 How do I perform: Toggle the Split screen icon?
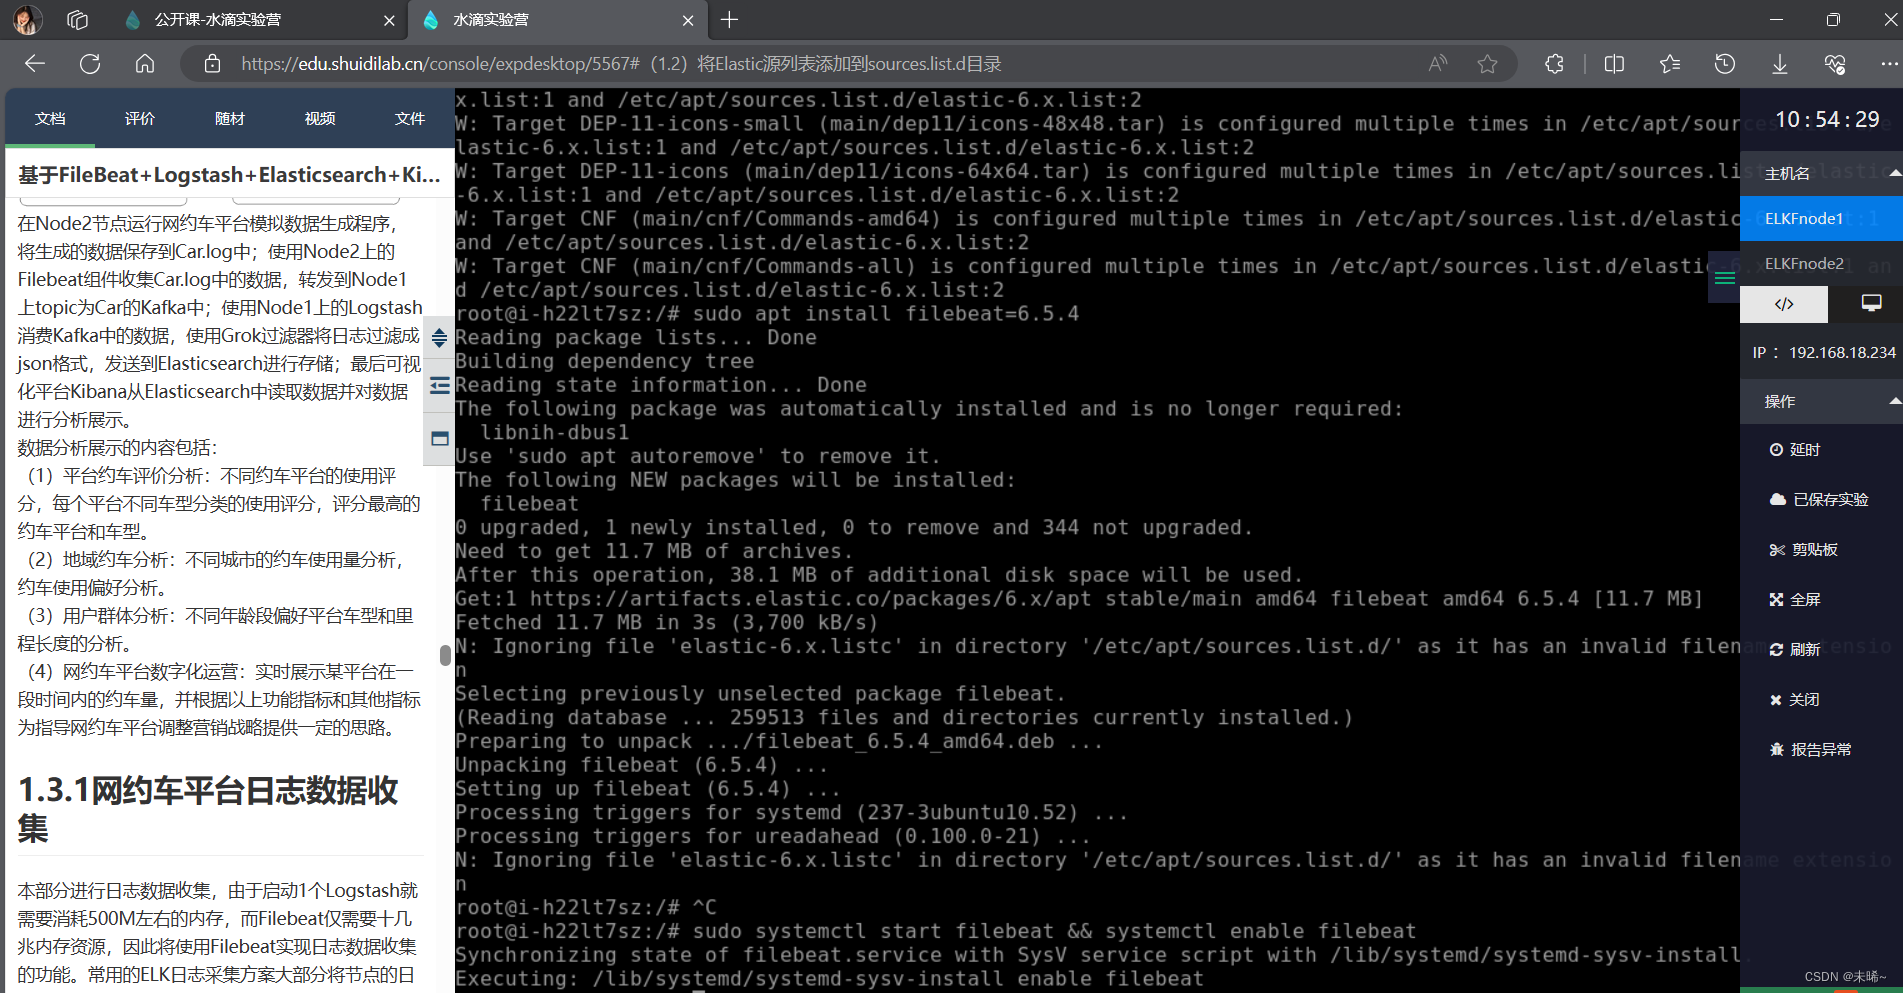[1614, 64]
